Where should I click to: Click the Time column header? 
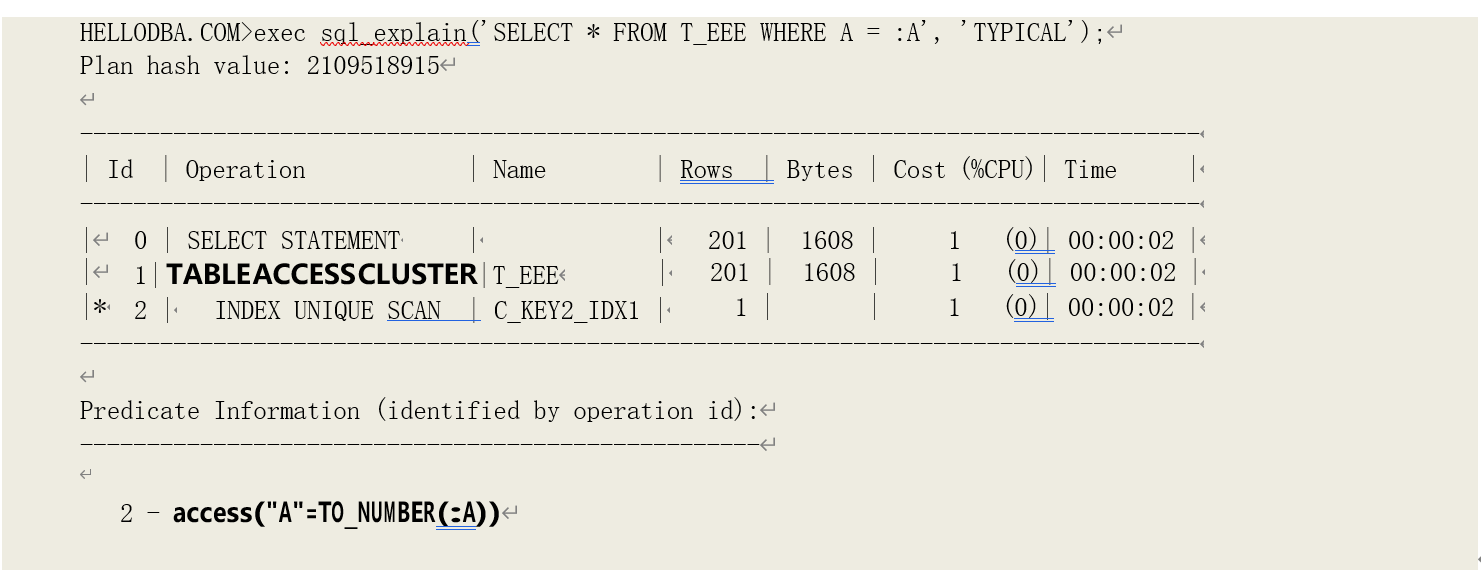tap(1090, 170)
